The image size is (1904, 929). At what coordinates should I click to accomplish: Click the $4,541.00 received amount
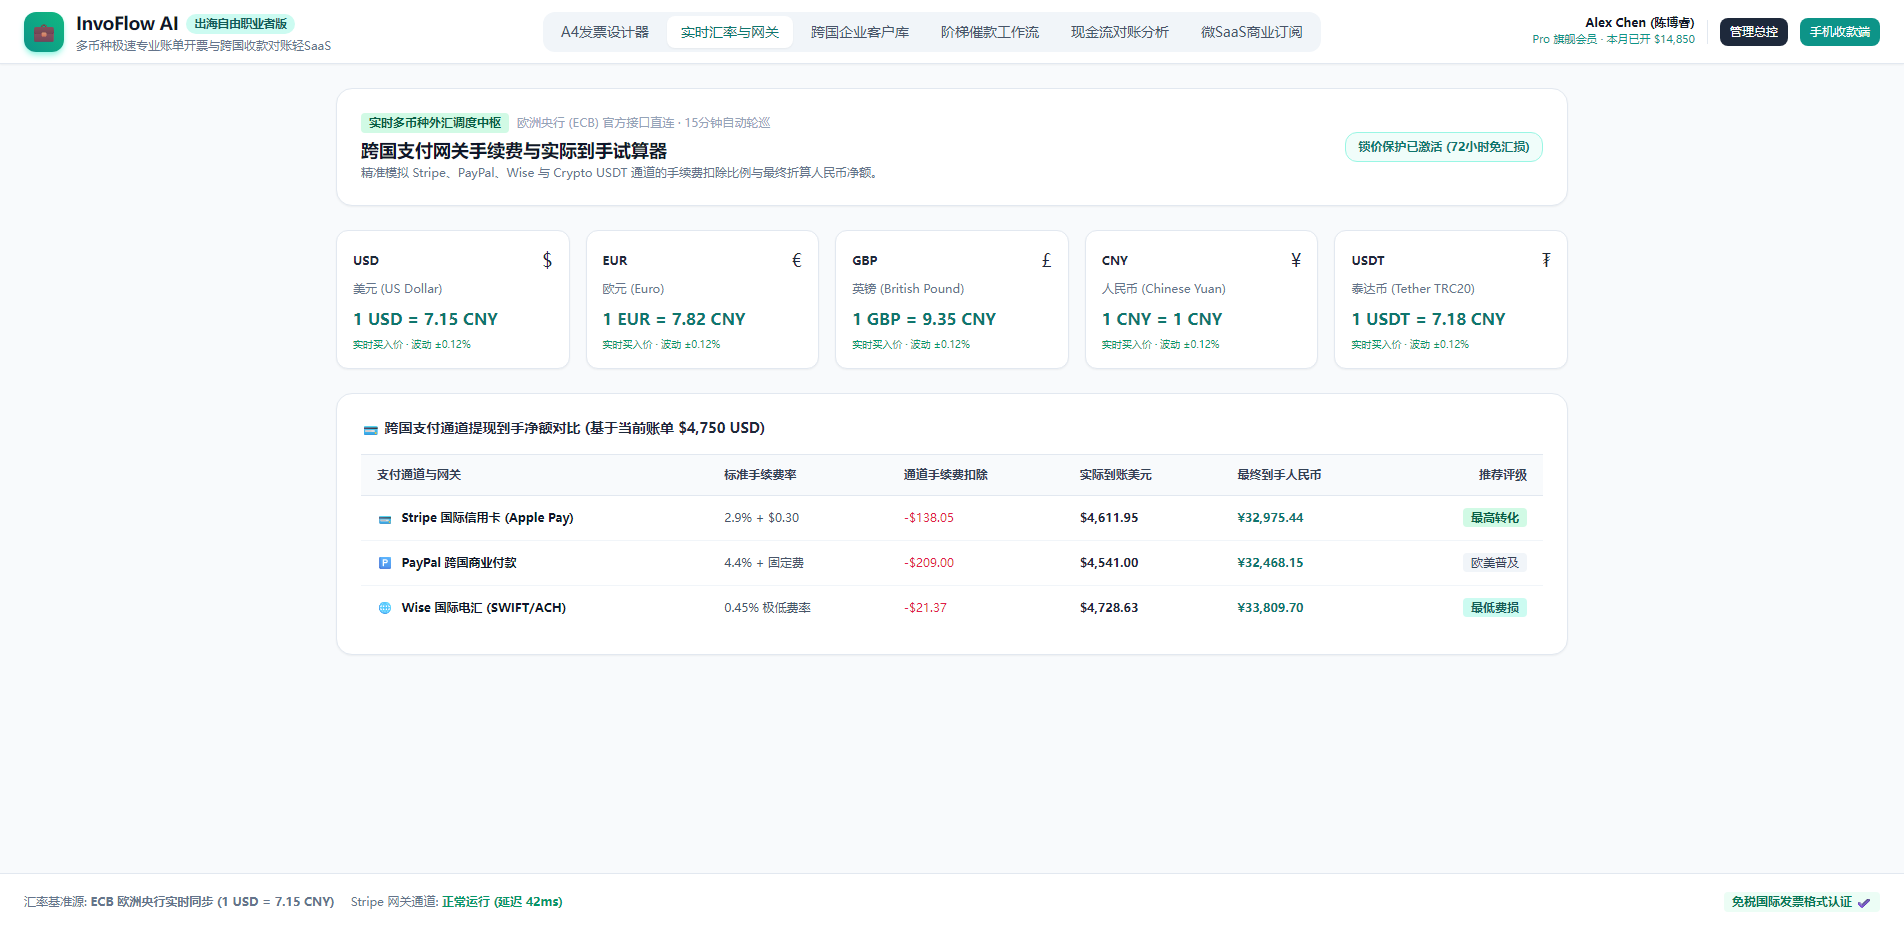[x=1109, y=563]
